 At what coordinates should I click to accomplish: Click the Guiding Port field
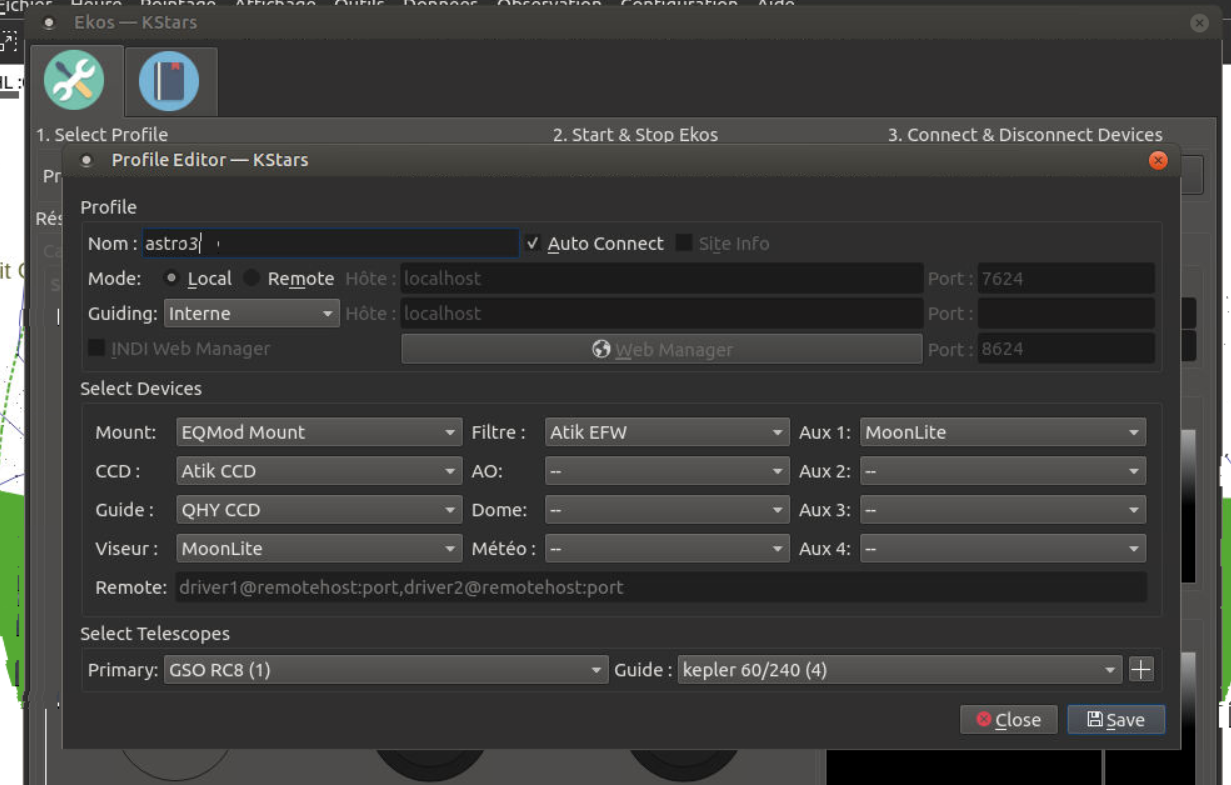click(1066, 314)
